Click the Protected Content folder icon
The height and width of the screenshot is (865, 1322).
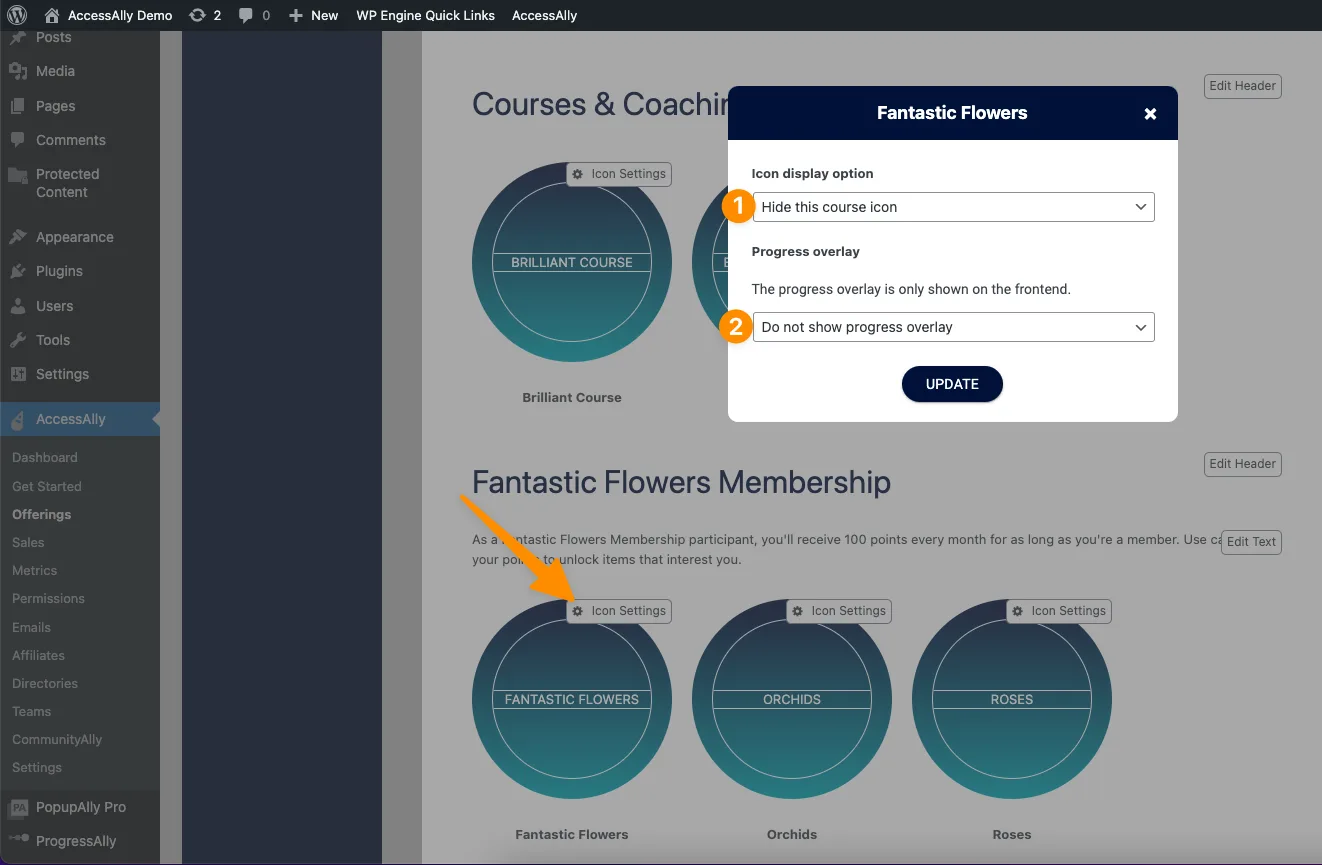click(18, 175)
